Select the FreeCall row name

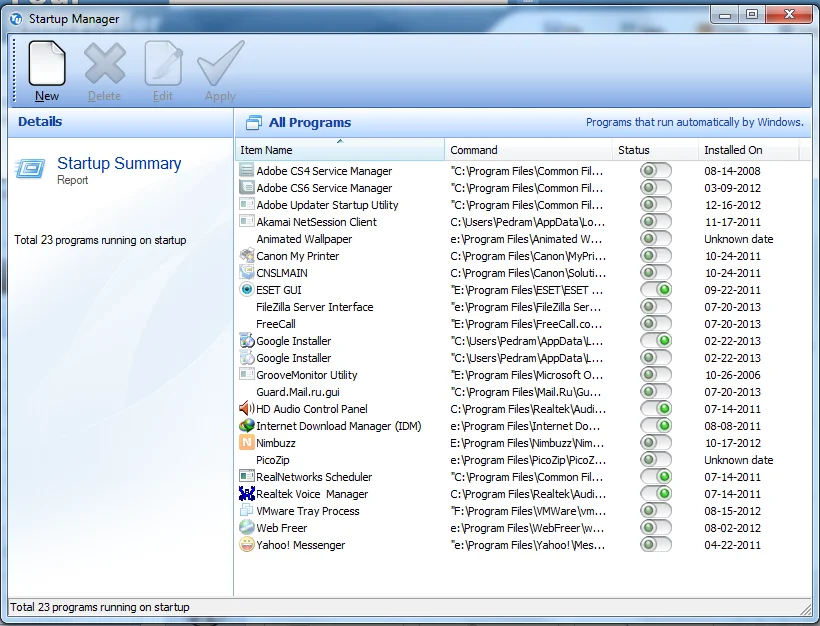click(x=276, y=324)
